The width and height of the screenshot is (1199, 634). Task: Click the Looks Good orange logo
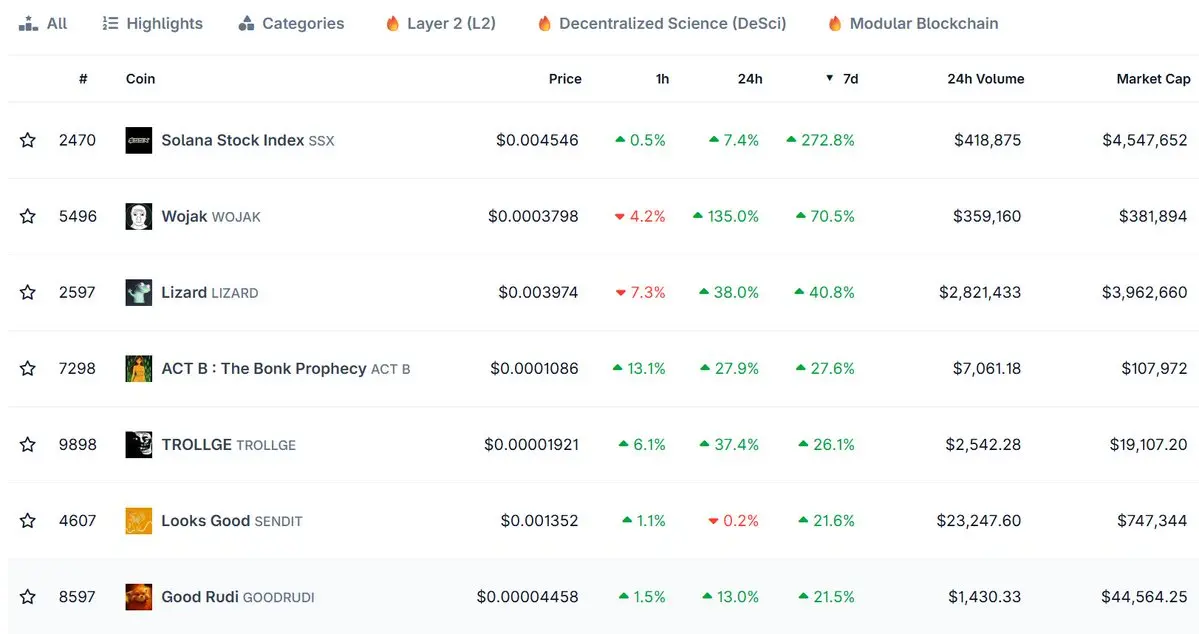pyautogui.click(x=138, y=521)
